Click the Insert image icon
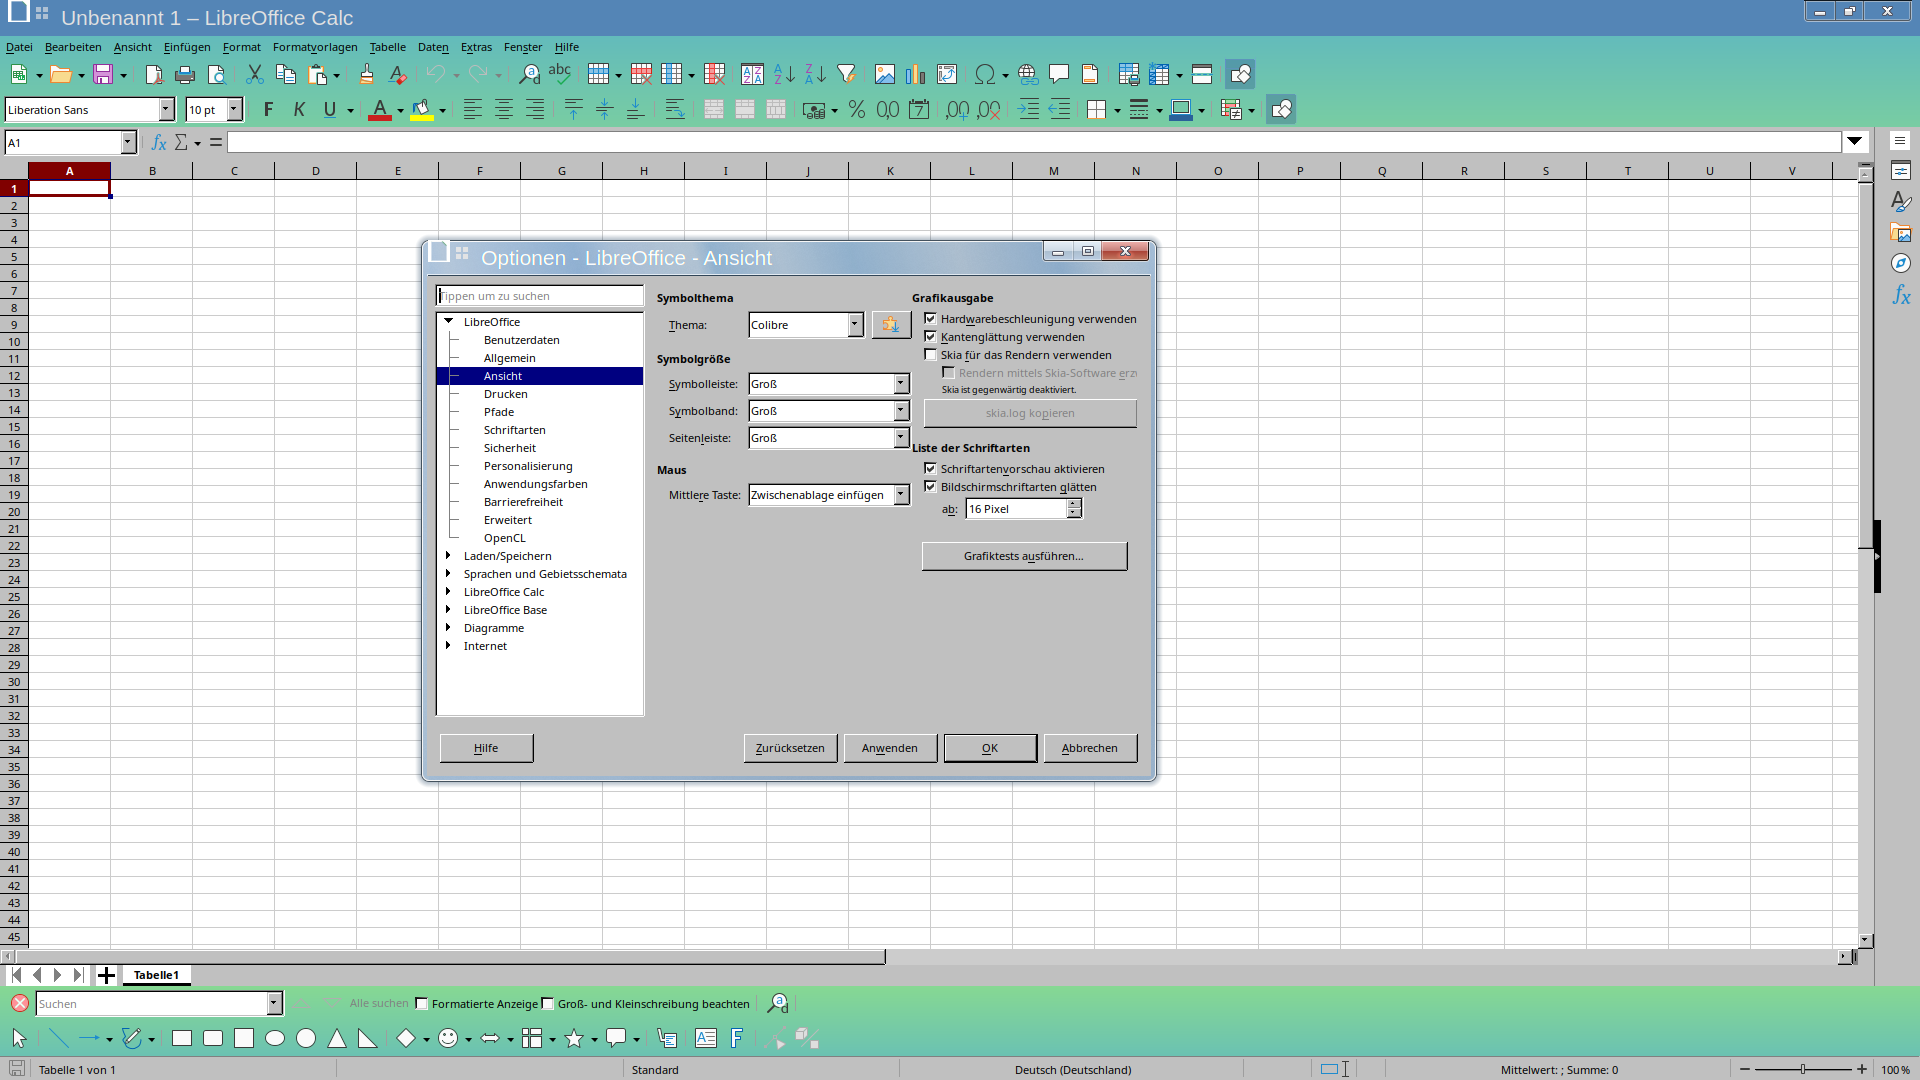Viewport: 1920px width, 1080px height. point(885,74)
